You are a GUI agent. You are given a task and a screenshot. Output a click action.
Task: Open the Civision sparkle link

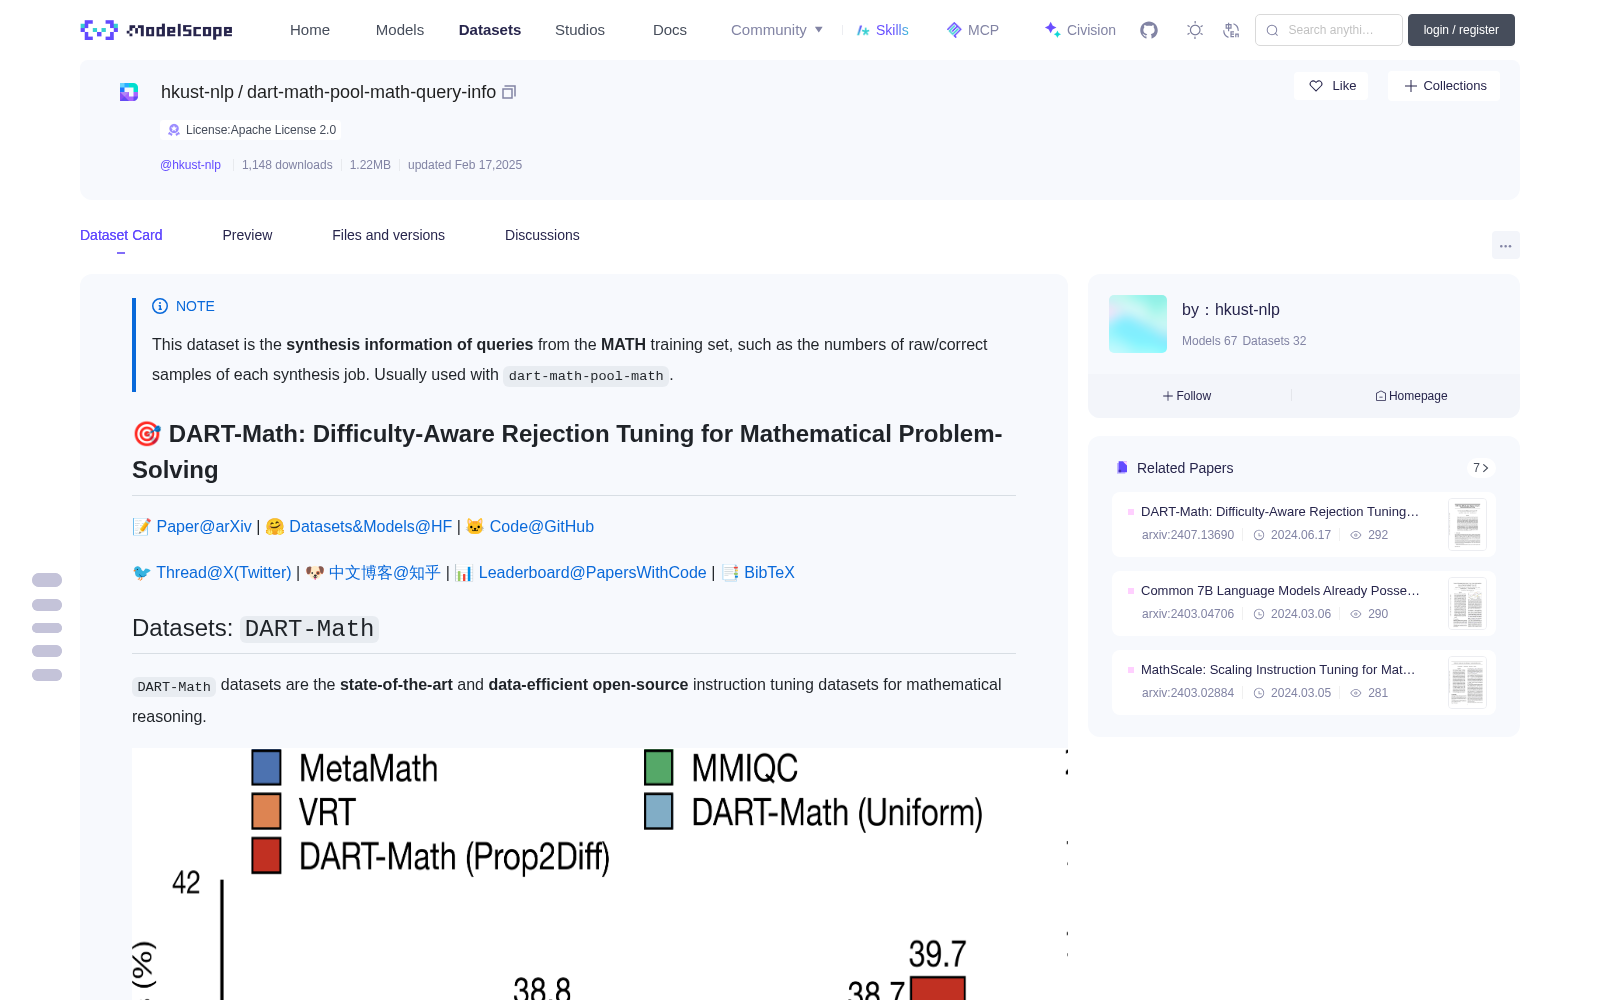point(1080,30)
